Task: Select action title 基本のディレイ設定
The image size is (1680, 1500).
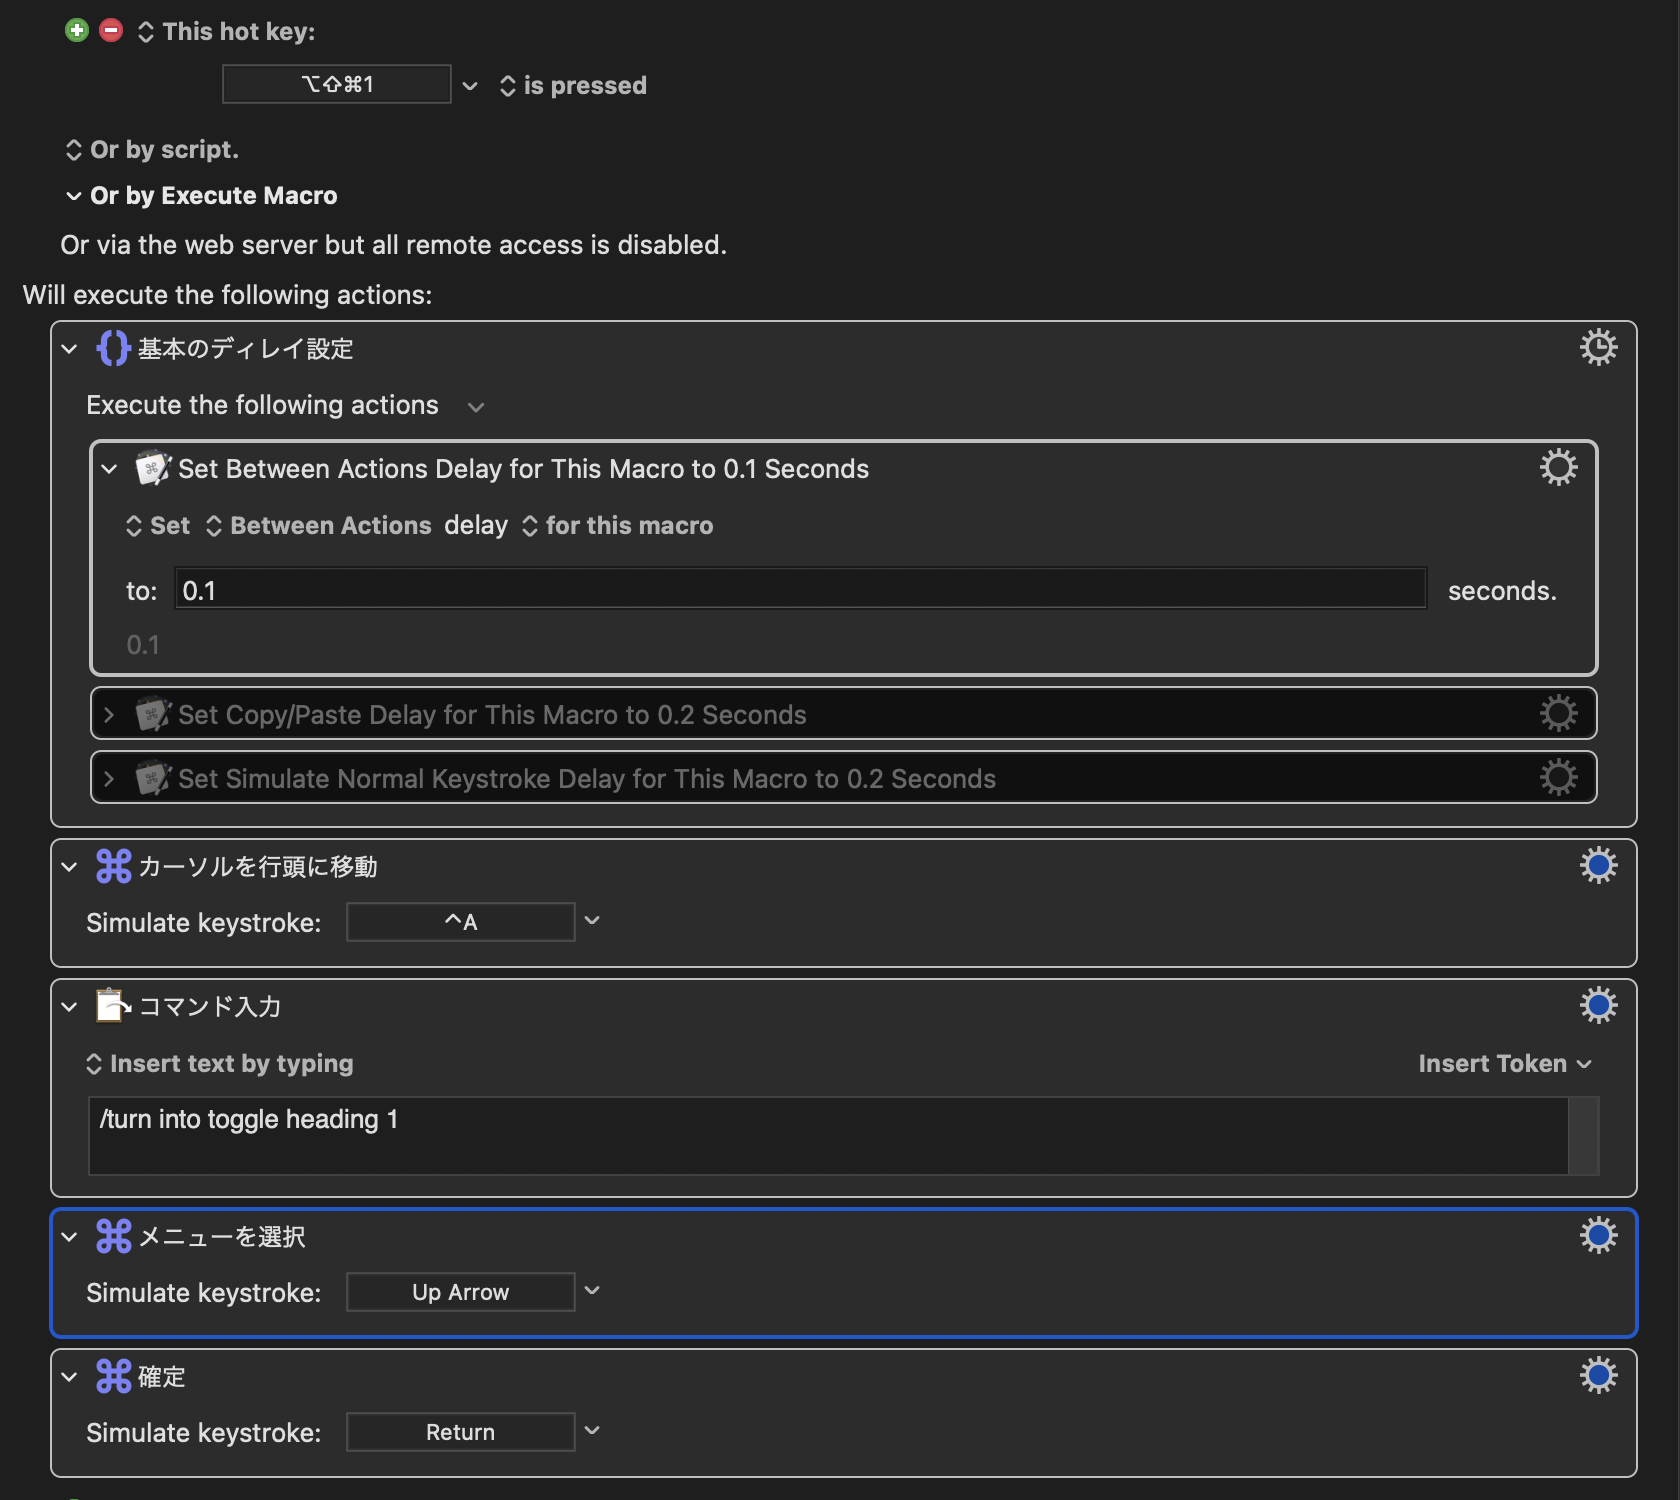Action: (246, 349)
